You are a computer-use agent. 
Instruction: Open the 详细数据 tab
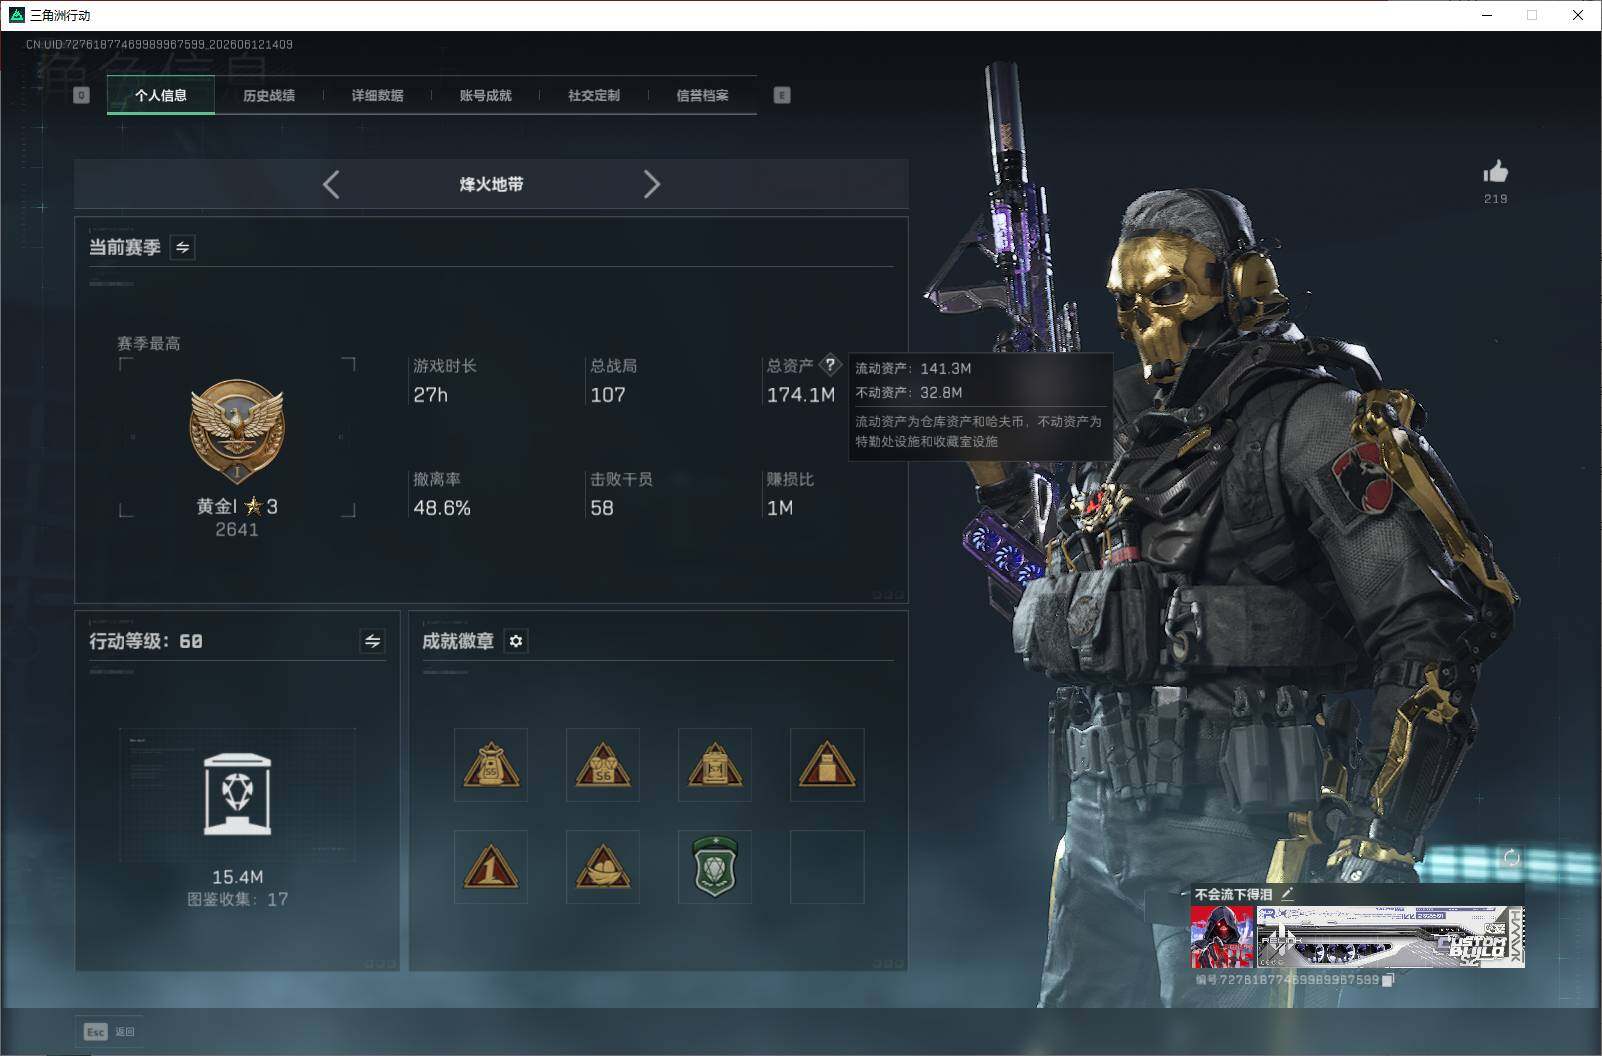tap(377, 96)
